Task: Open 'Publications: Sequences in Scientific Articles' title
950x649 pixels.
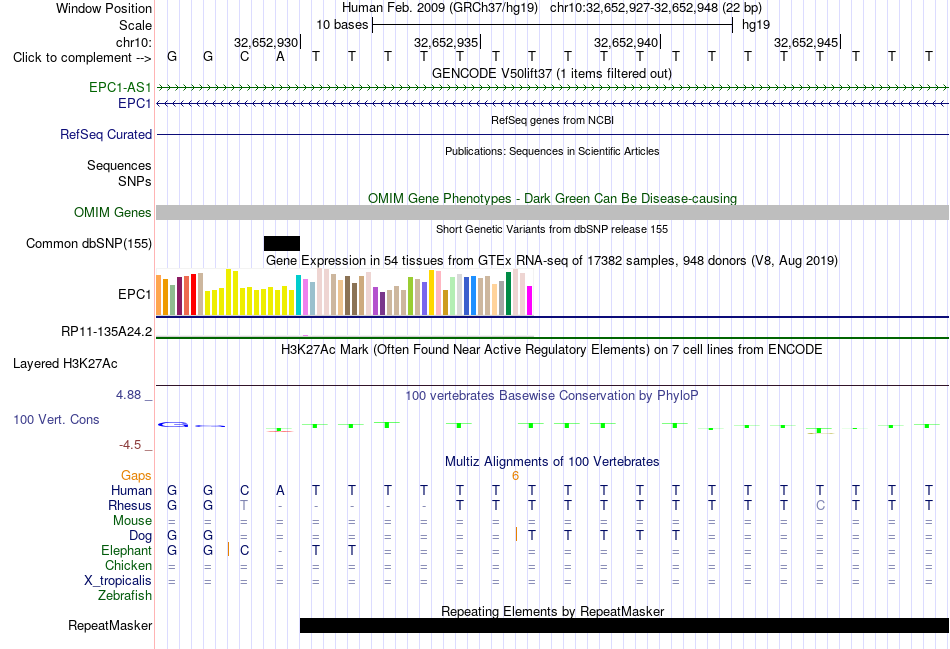Action: (x=552, y=151)
